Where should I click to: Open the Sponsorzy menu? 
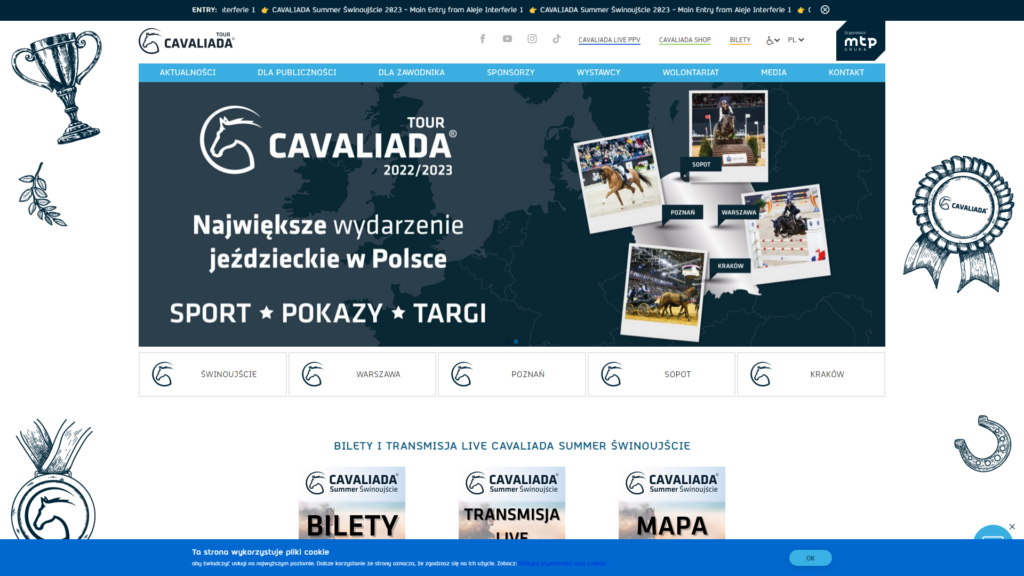point(511,72)
